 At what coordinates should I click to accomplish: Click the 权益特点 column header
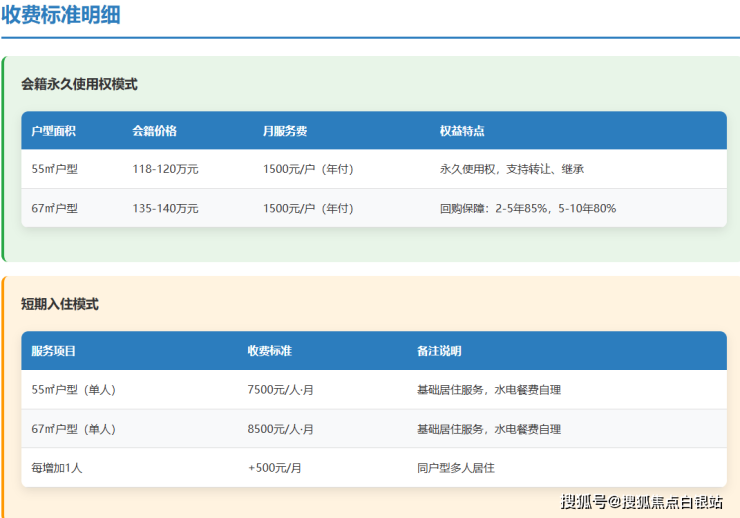click(x=462, y=131)
